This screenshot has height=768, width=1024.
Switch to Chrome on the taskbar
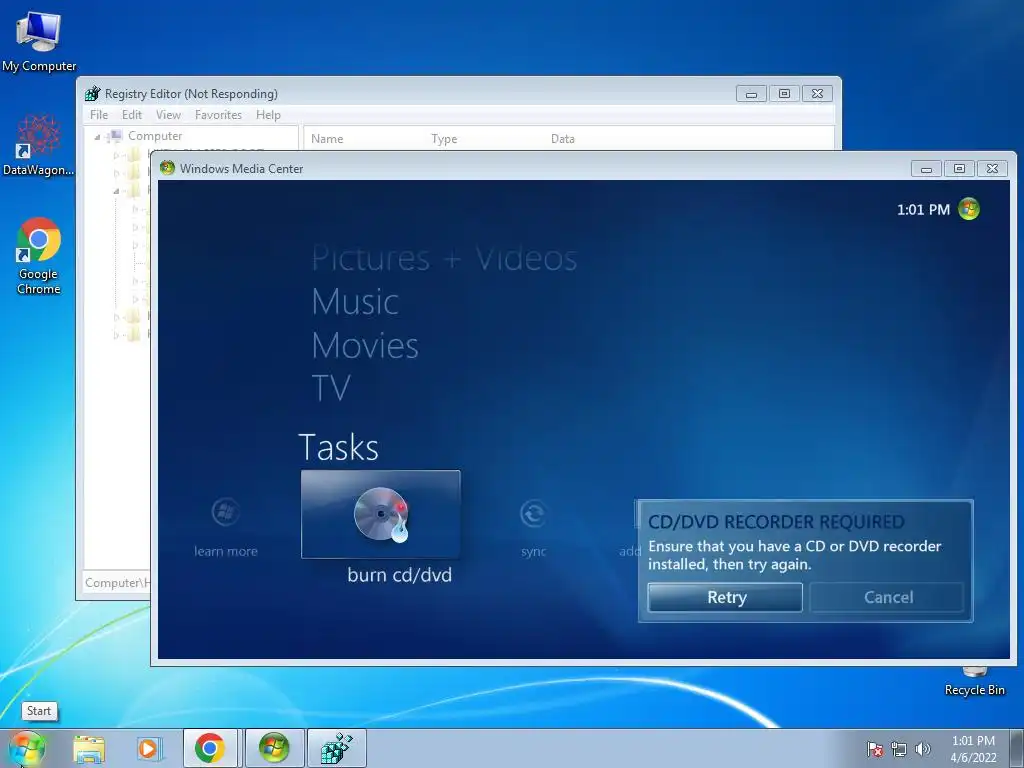pyautogui.click(x=210, y=748)
